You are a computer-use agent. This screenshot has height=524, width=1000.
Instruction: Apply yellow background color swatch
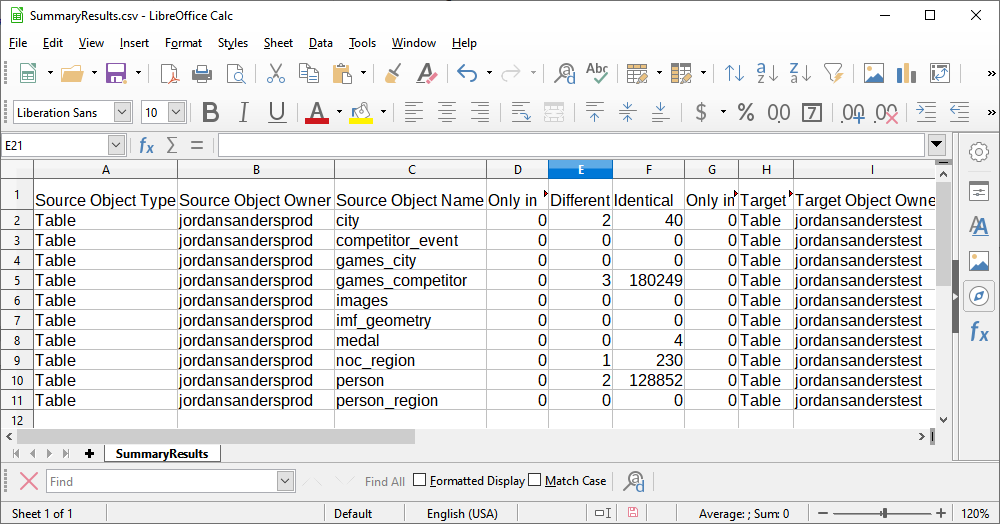pos(361,113)
